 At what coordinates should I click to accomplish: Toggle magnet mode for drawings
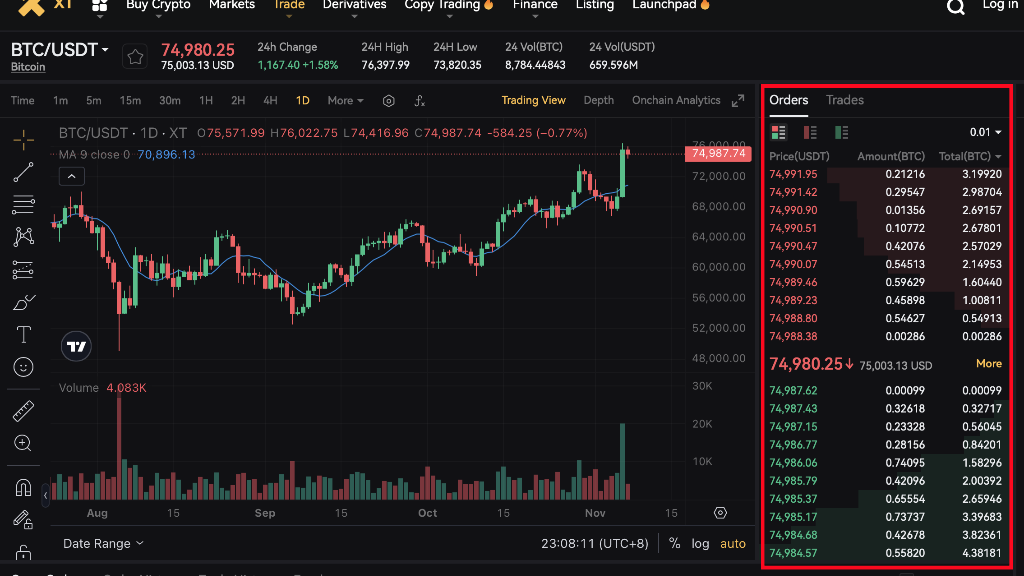pyautogui.click(x=24, y=488)
